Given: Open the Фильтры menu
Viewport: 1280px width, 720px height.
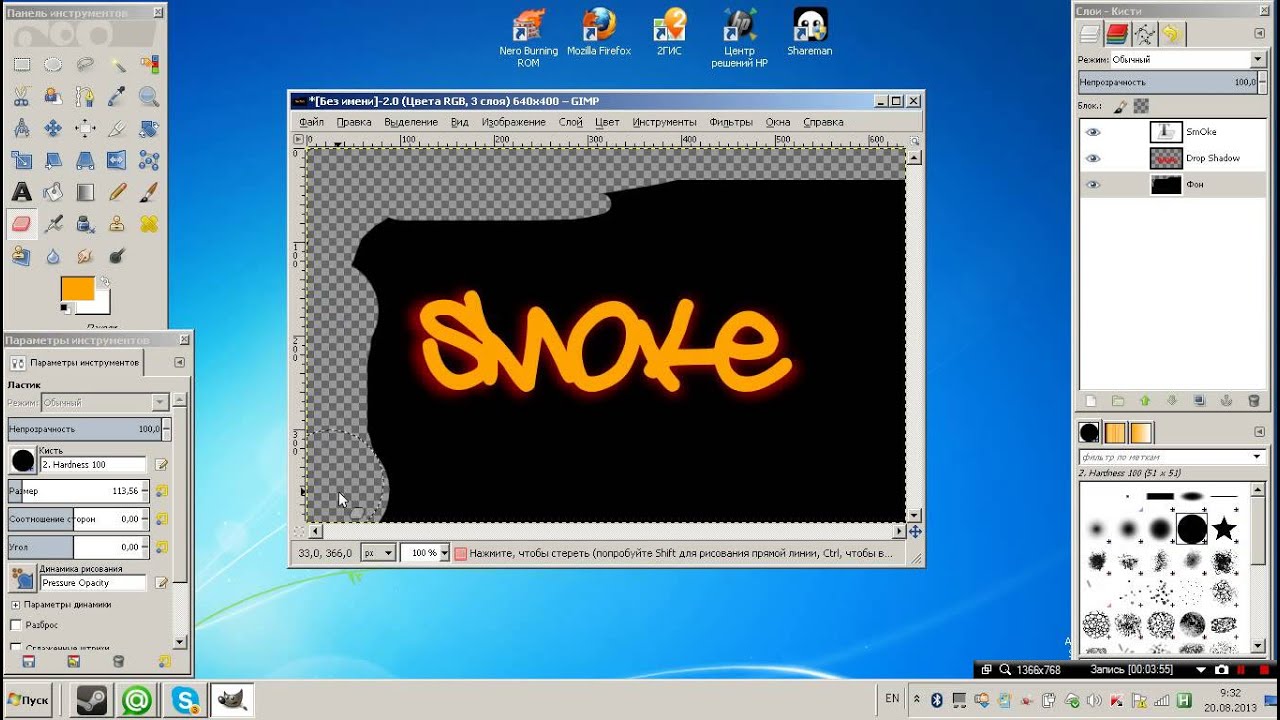Looking at the screenshot, I should pyautogui.click(x=730, y=122).
